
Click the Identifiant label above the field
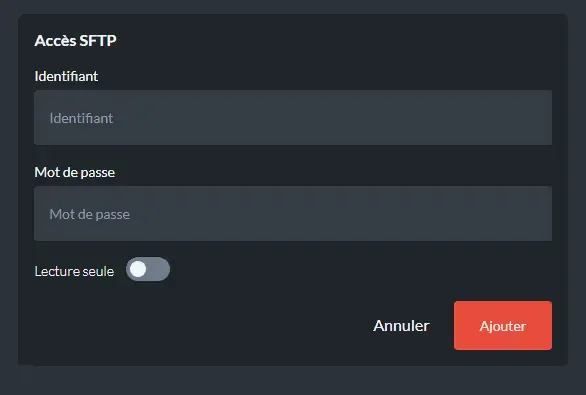pos(66,76)
